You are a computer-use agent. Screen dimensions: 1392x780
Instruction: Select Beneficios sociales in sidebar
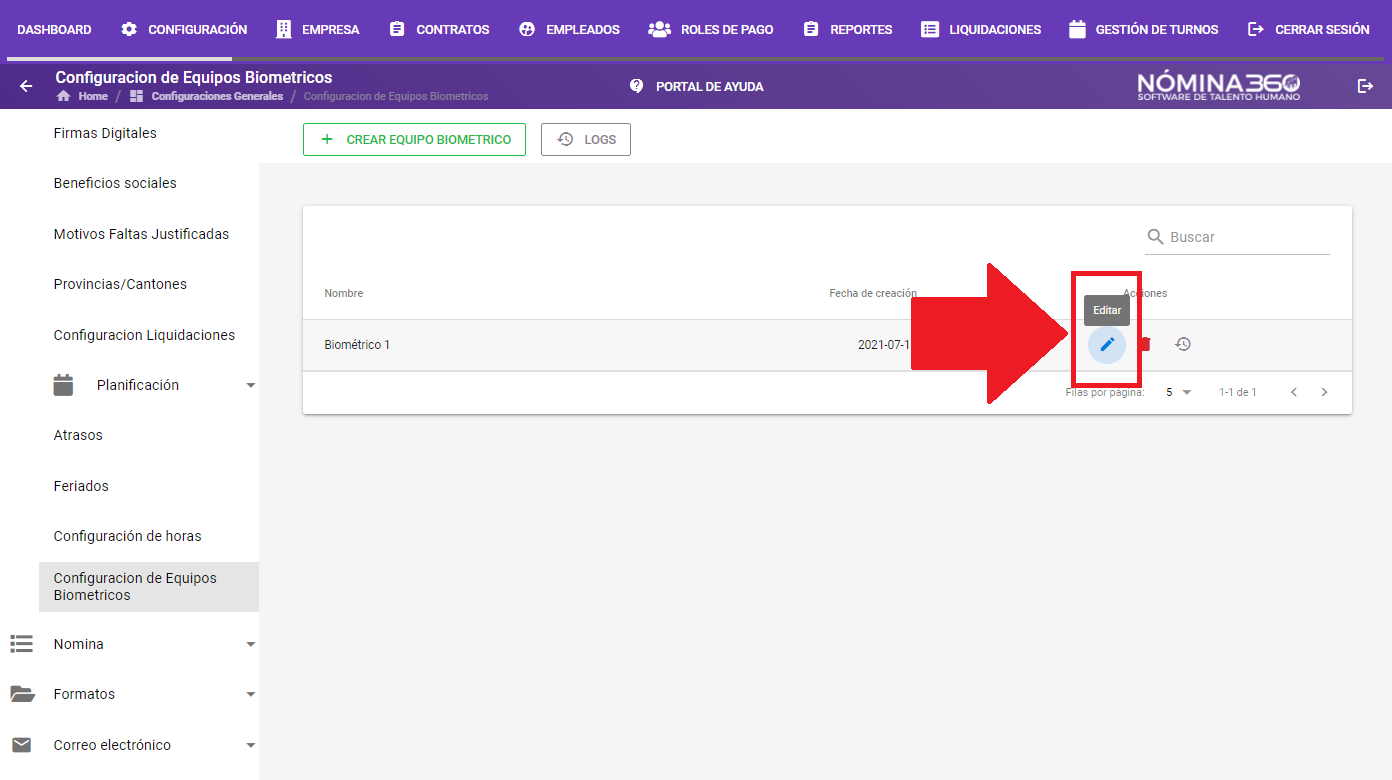tap(115, 183)
